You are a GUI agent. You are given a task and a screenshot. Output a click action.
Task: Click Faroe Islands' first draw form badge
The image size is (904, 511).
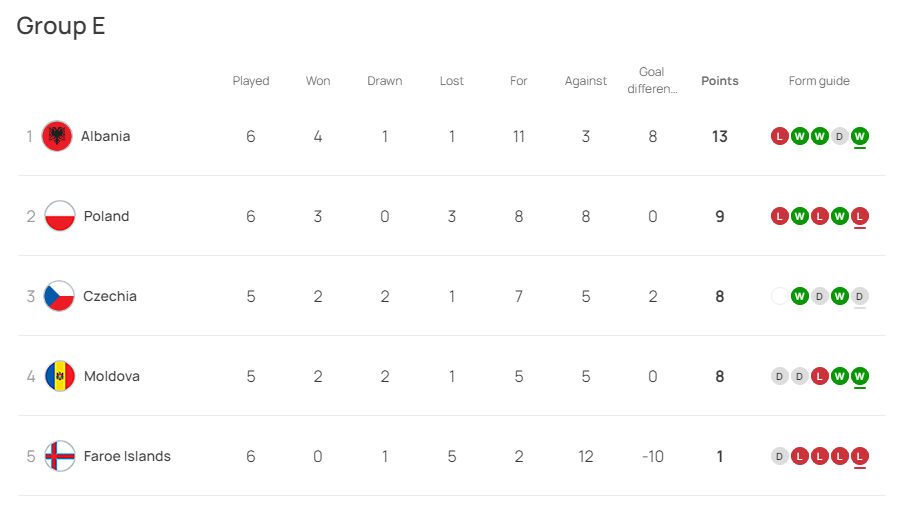pyautogui.click(x=779, y=457)
